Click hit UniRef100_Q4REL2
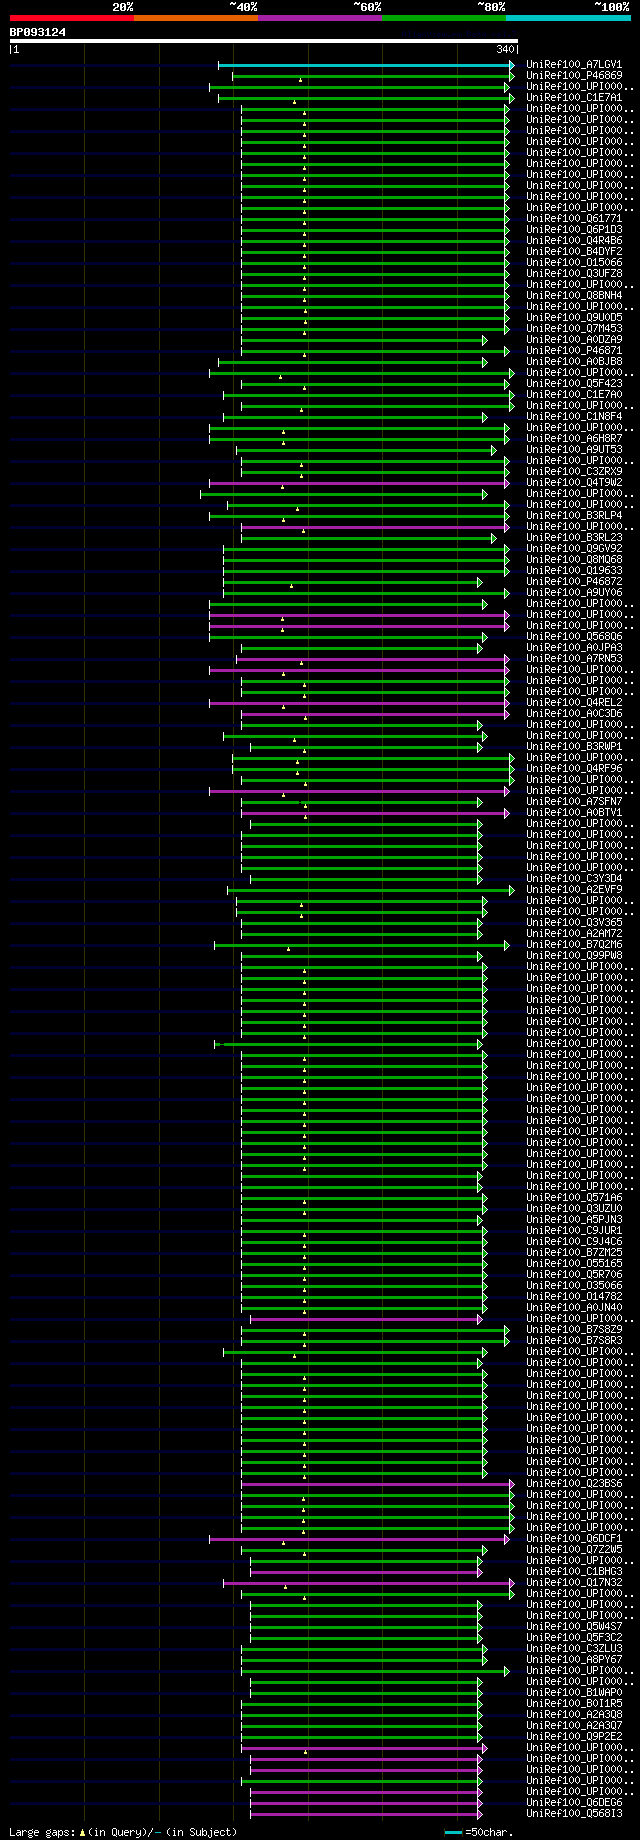640x1840 pixels. pyautogui.click(x=574, y=703)
